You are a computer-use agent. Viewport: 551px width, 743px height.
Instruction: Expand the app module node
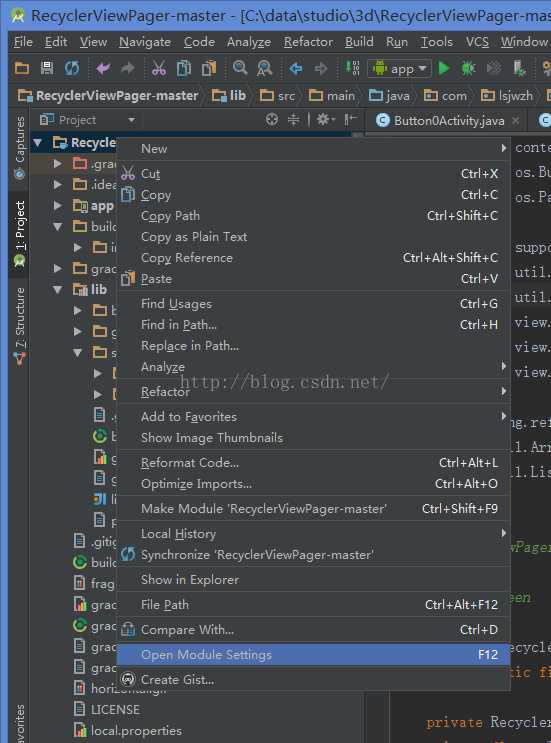58,205
